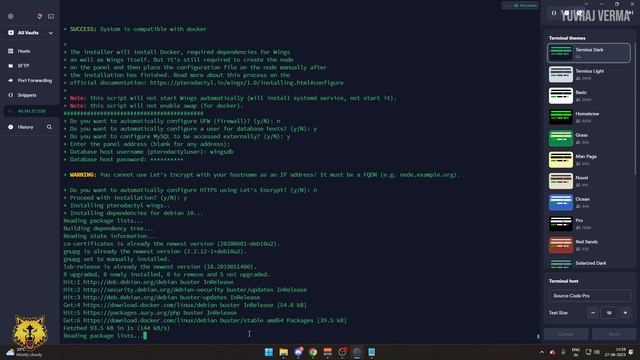Click the red notification icon in sidebar header
This screenshot has width=640, height=360.
tap(40, 16)
